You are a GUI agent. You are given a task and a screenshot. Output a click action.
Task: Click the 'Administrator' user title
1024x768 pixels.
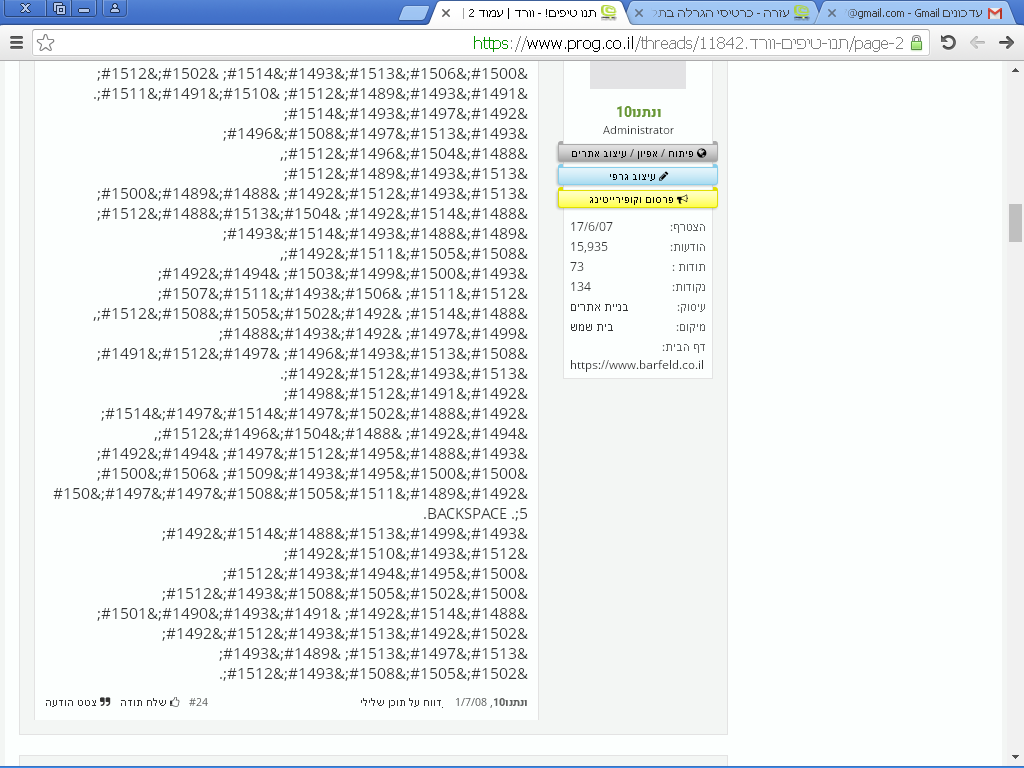(638, 130)
